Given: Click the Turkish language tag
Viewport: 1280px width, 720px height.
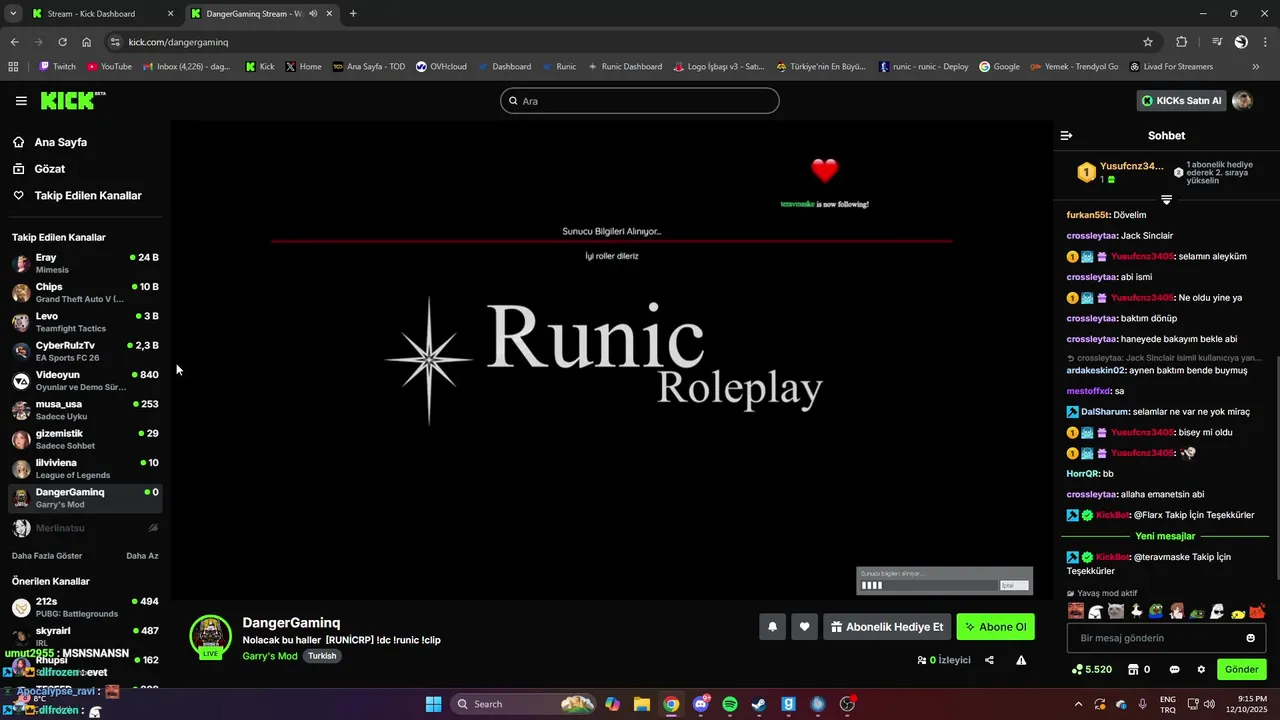Looking at the screenshot, I should pyautogui.click(x=322, y=656).
